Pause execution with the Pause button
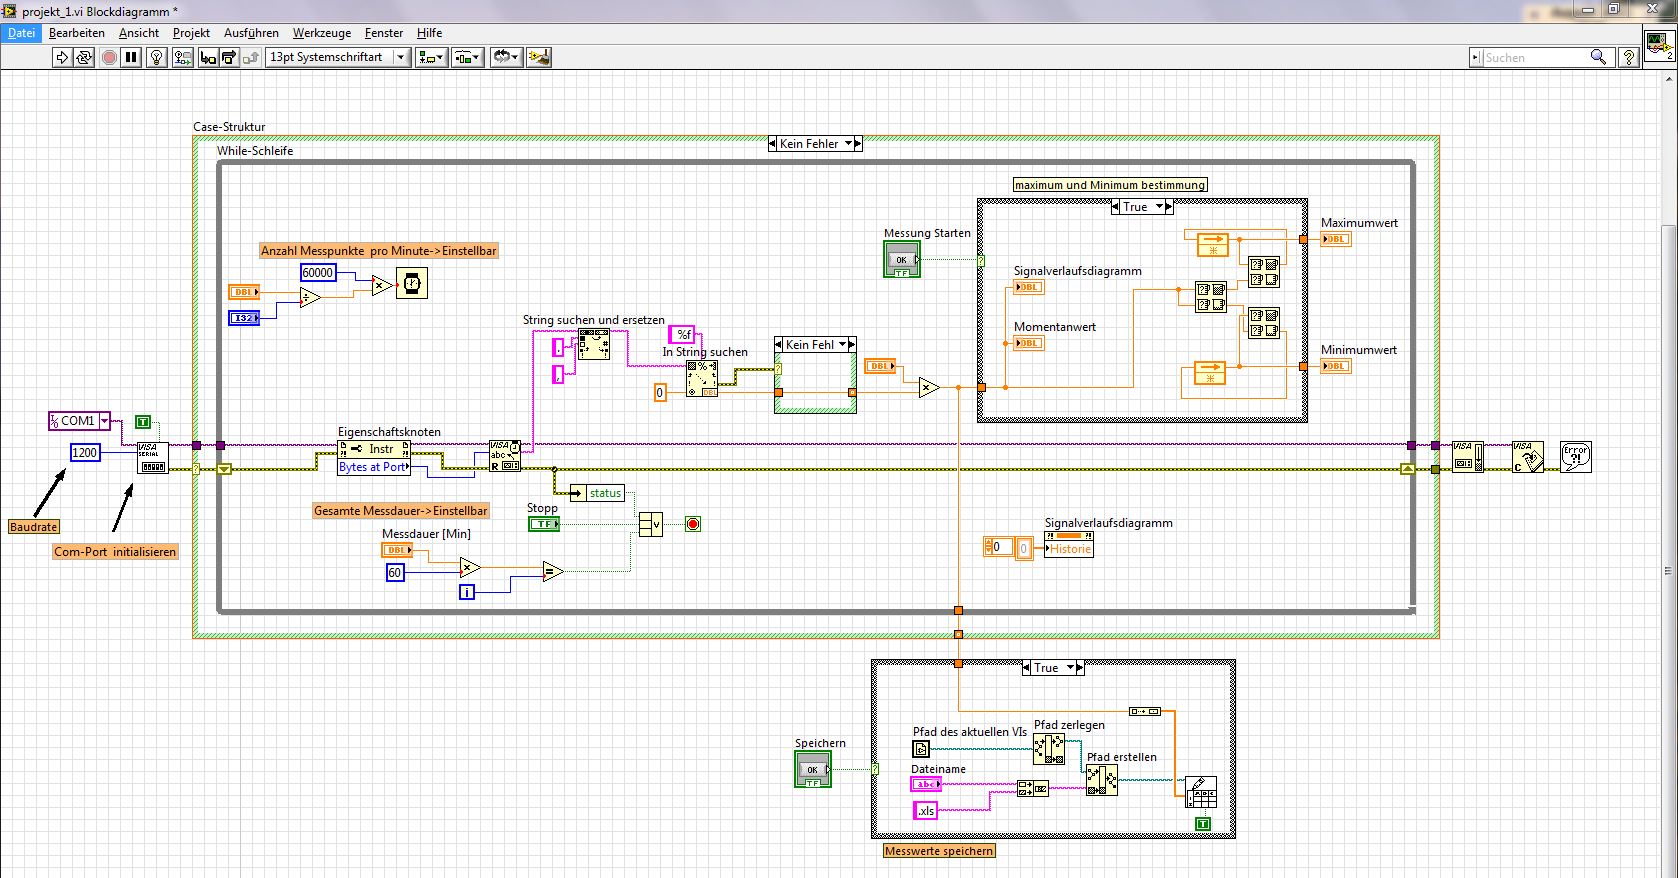 tap(131, 58)
